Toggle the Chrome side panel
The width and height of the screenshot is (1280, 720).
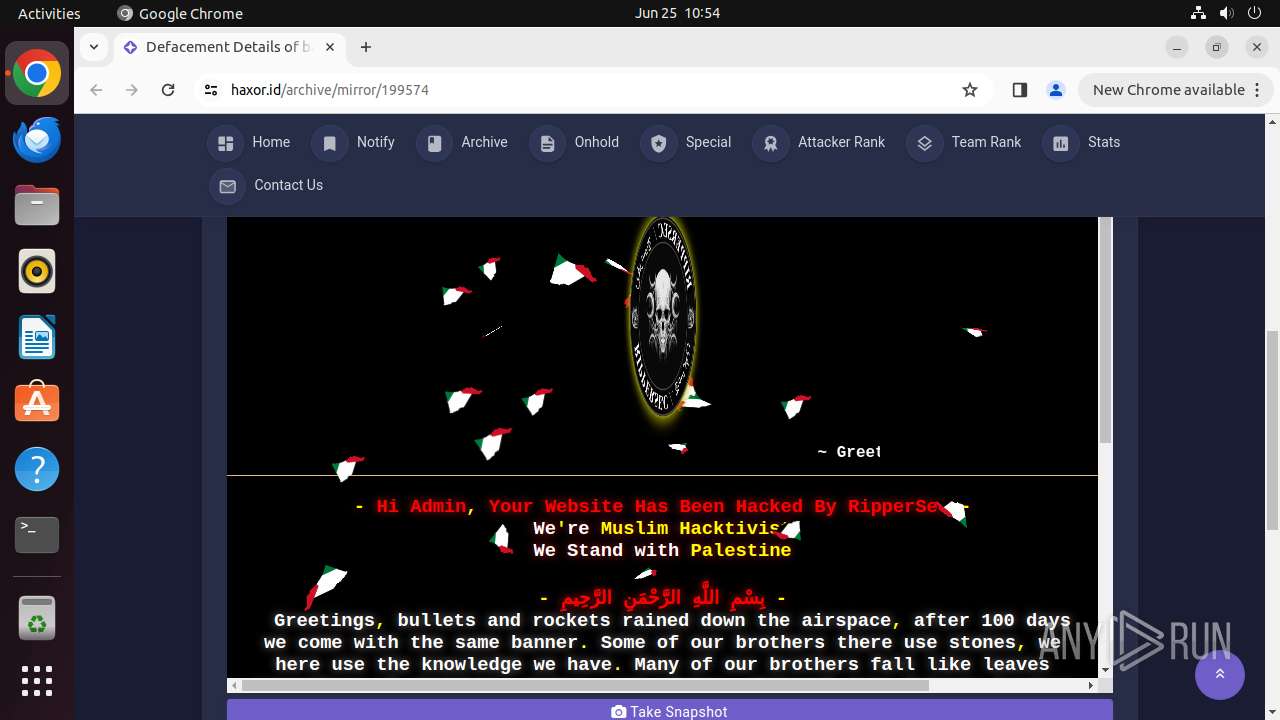click(x=1019, y=90)
